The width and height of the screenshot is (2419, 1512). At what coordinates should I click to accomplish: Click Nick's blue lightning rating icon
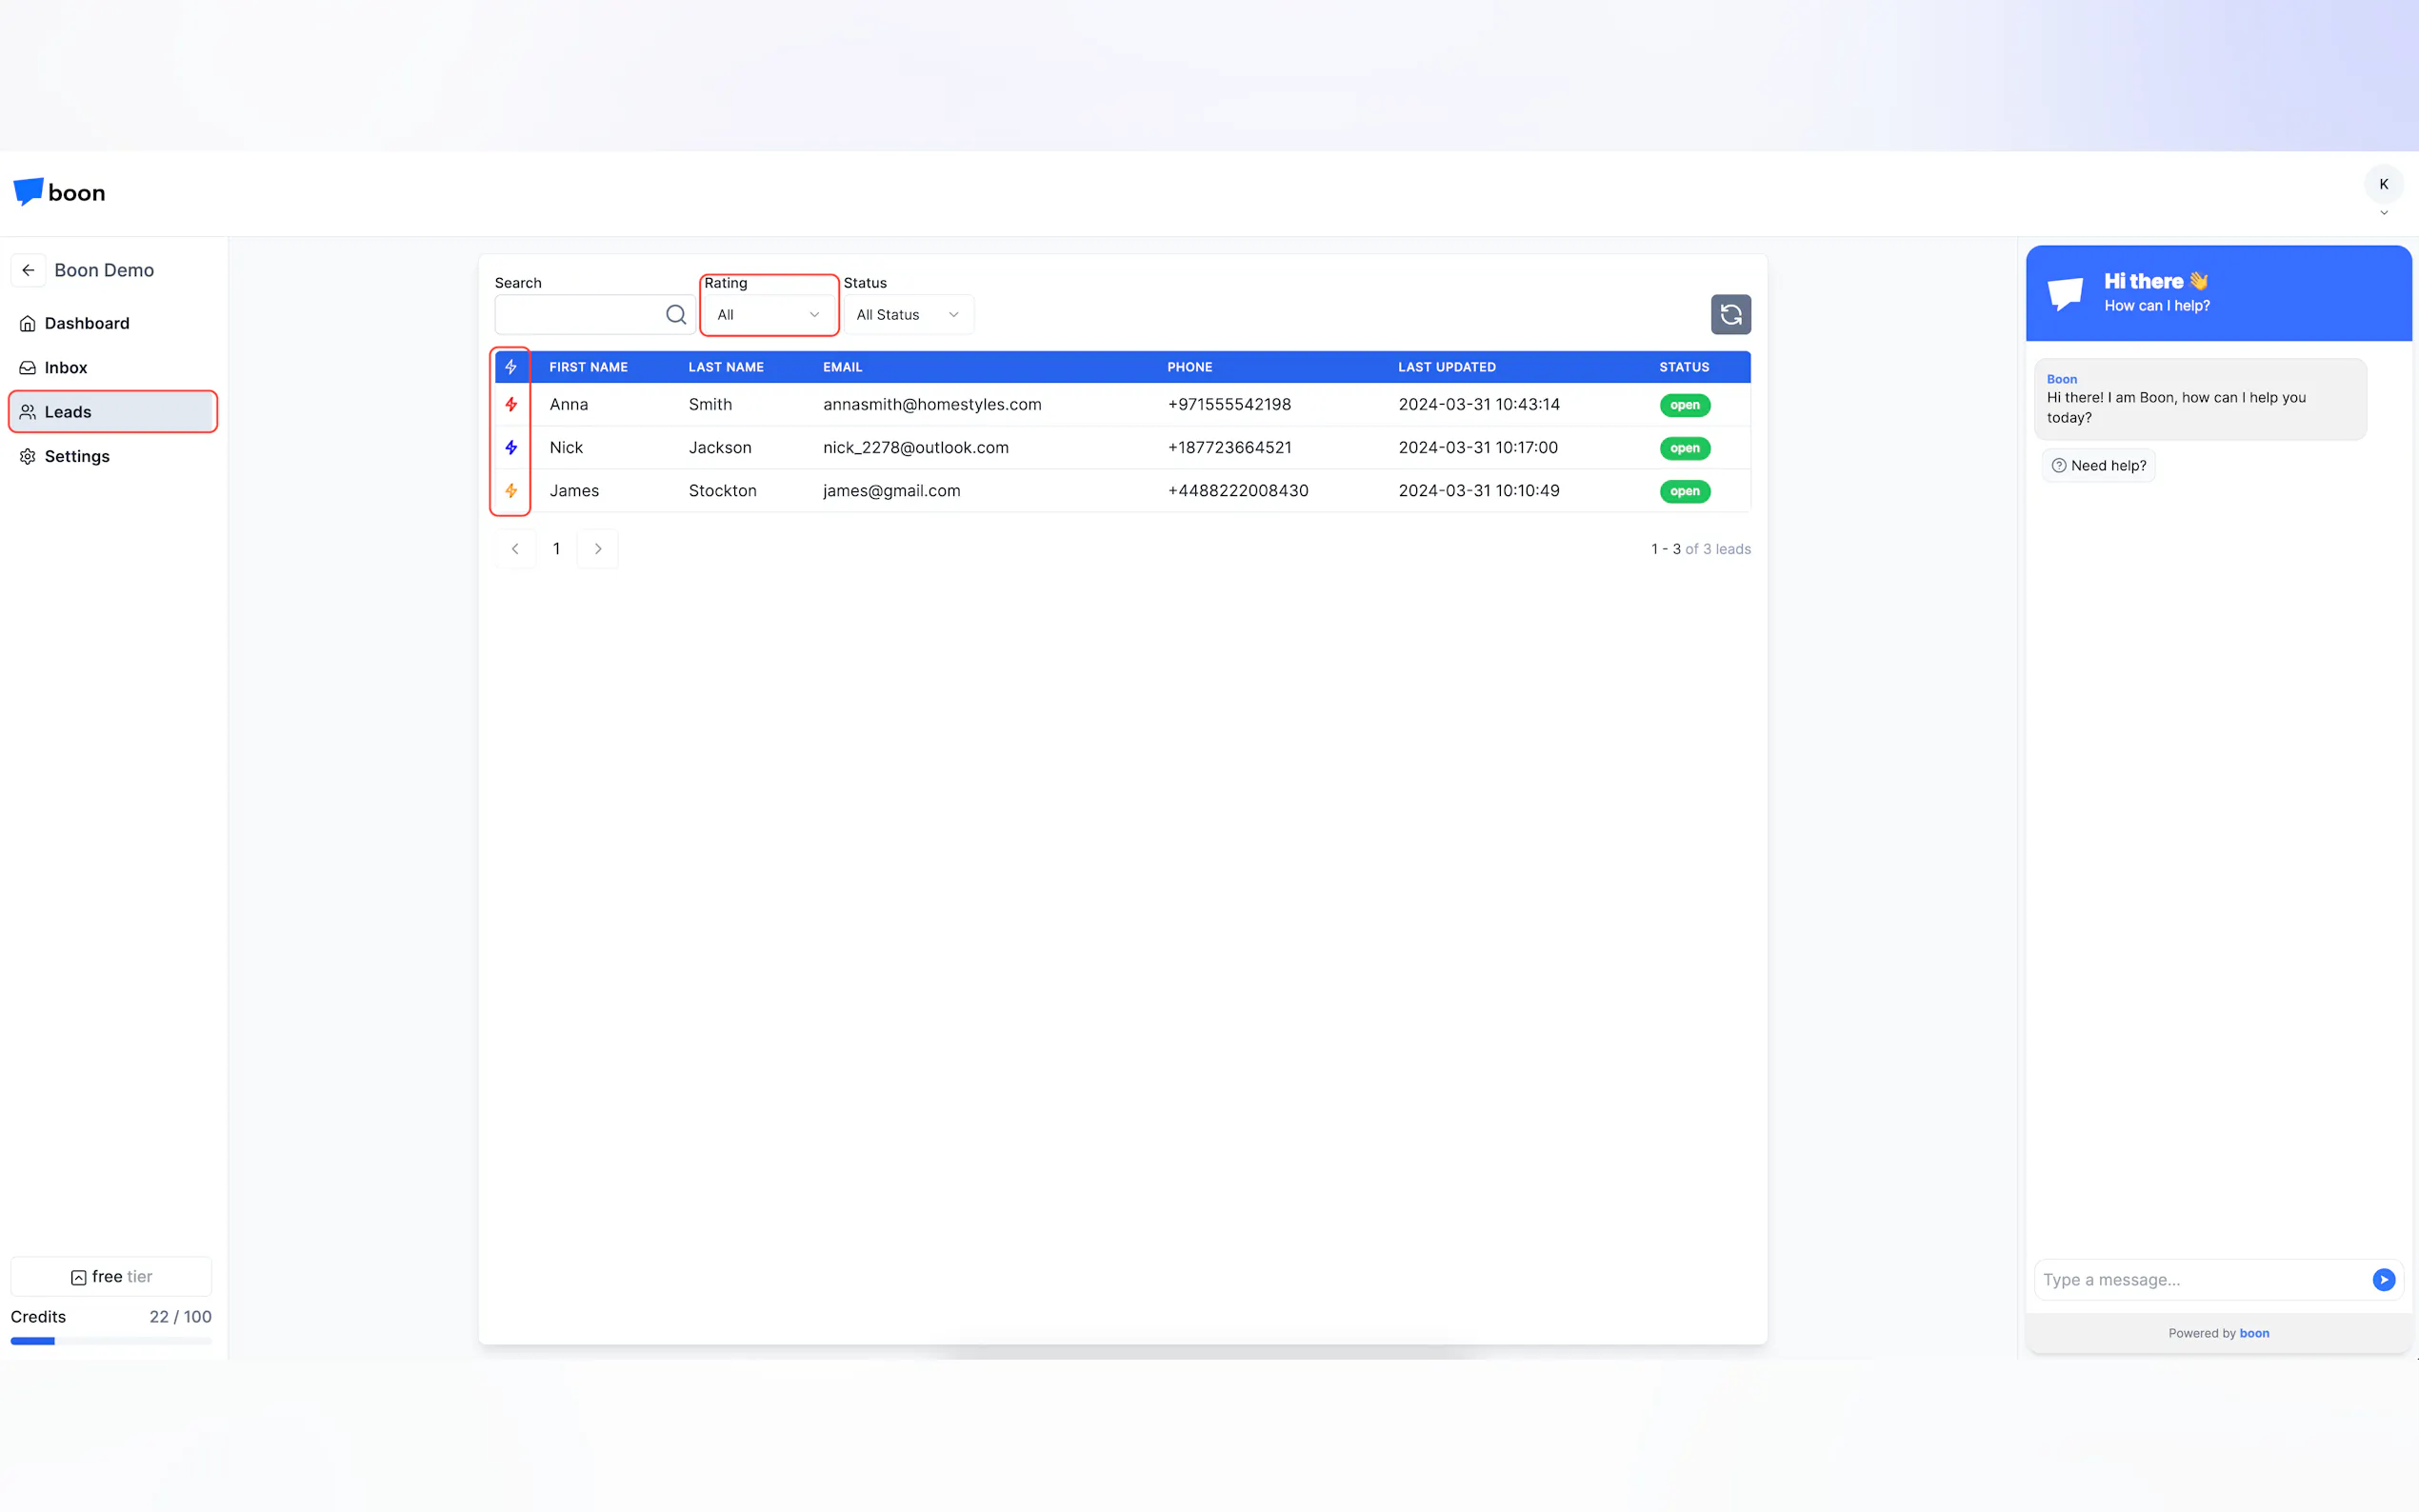coord(511,447)
